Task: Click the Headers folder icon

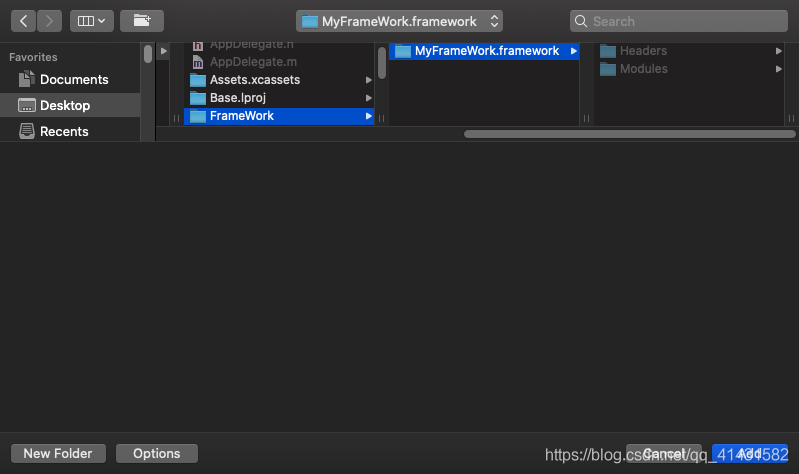Action: [x=607, y=51]
